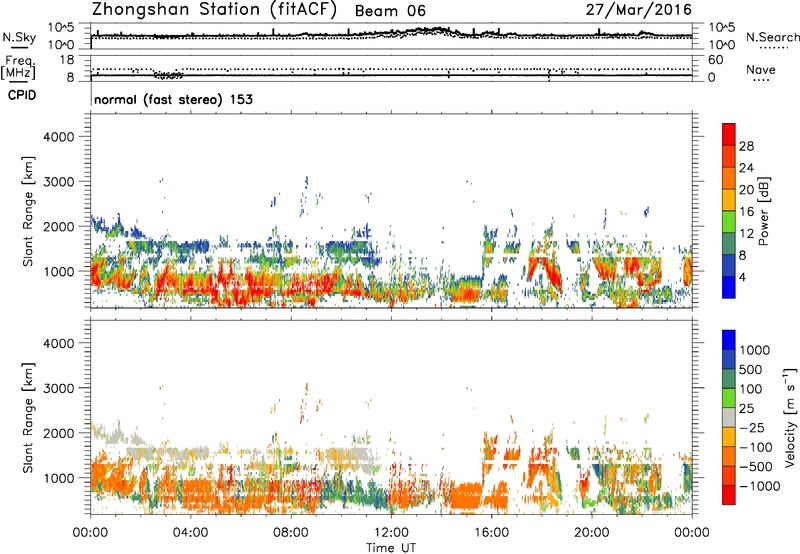Viewport: 800px width, 554px height.
Task: Click the 'CPID' label
Action: tap(22, 95)
